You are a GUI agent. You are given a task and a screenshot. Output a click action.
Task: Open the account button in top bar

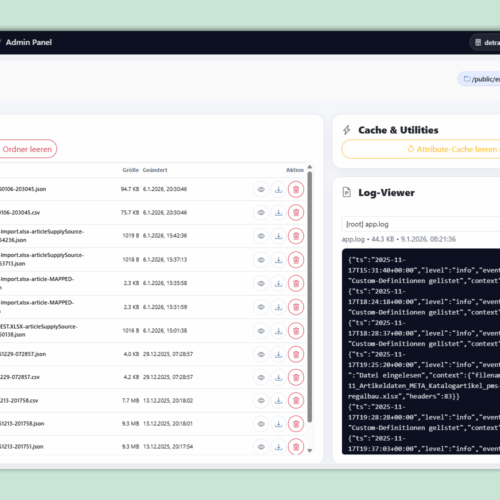pyautogui.click(x=485, y=43)
